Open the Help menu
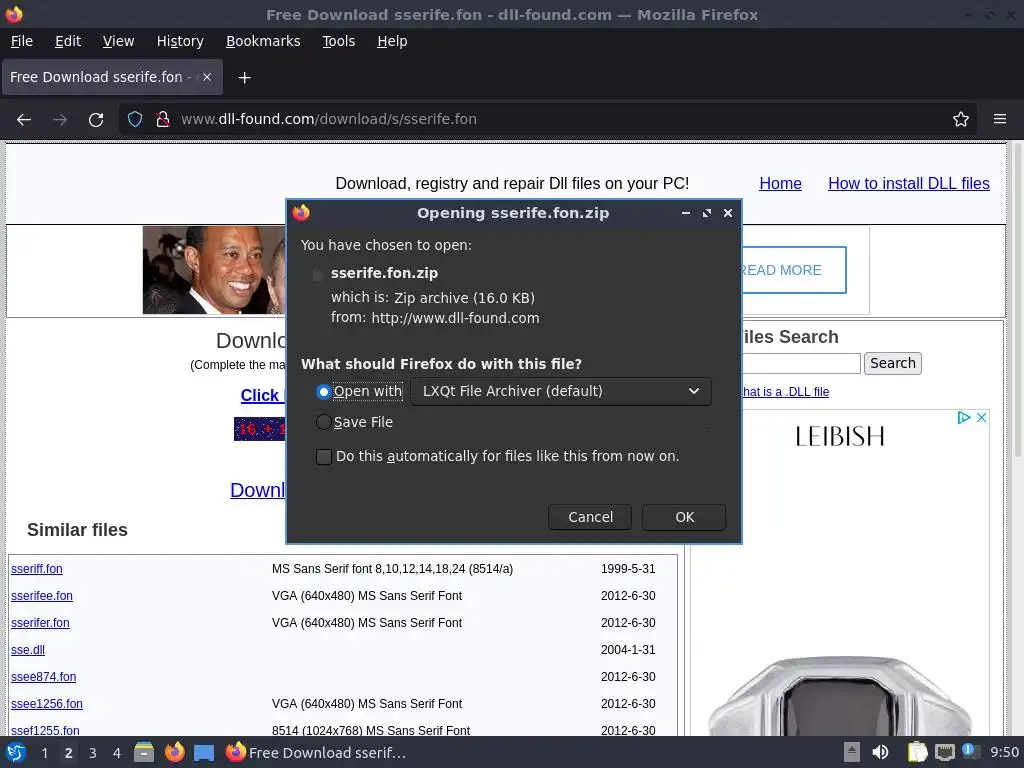The image size is (1024, 768). point(392,41)
